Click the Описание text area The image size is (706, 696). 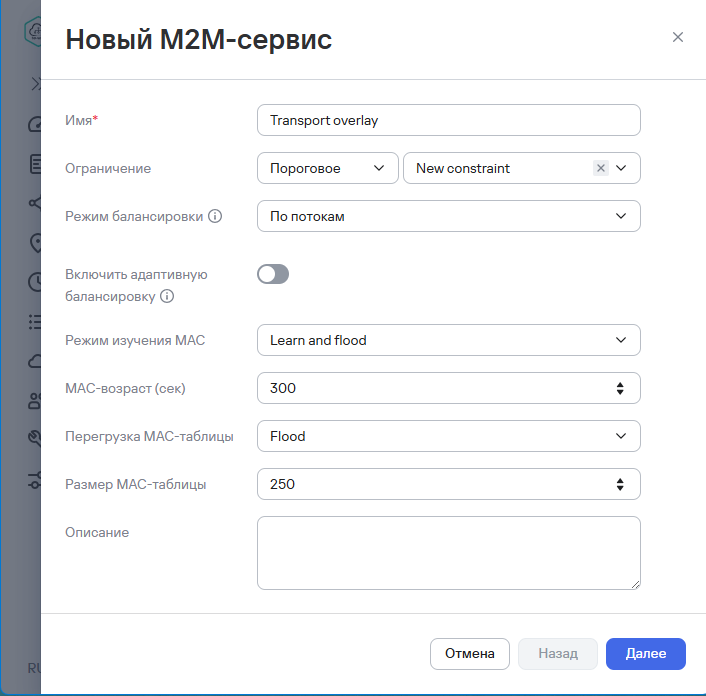(x=448, y=553)
